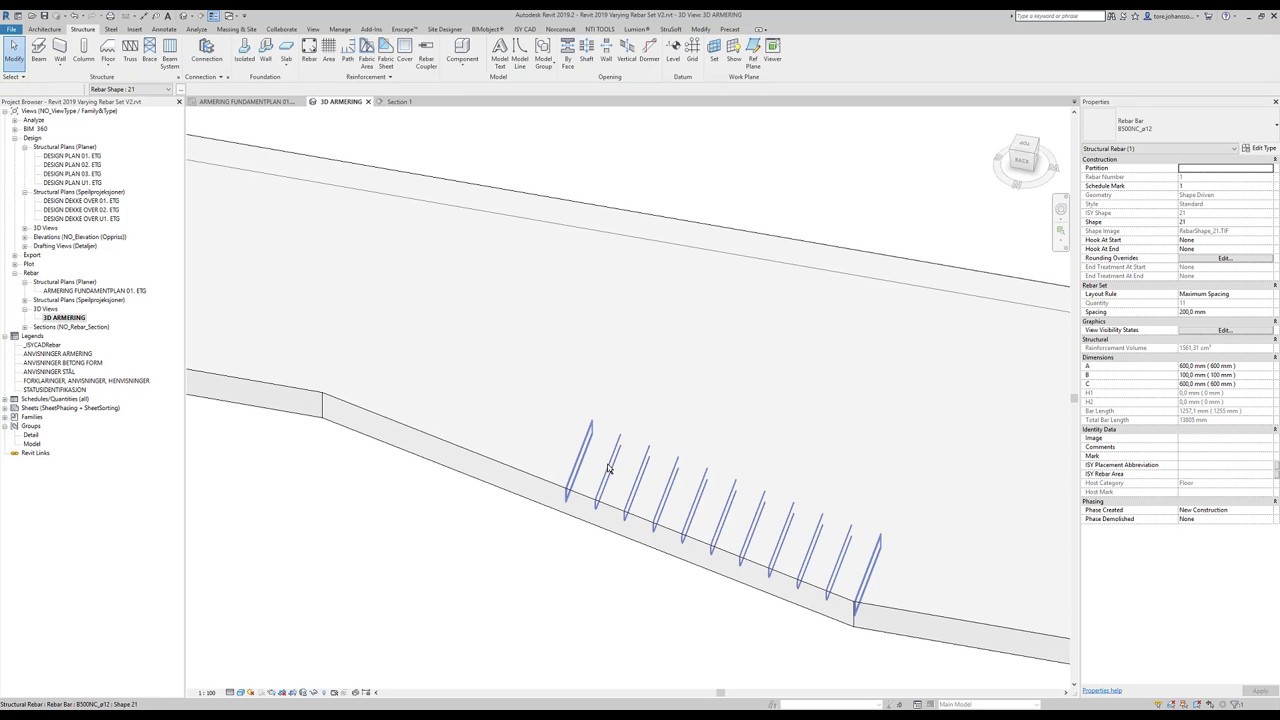Image resolution: width=1280 pixels, height=720 pixels.
Task: Switch to the Steel ribbon tab
Action: click(x=111, y=29)
